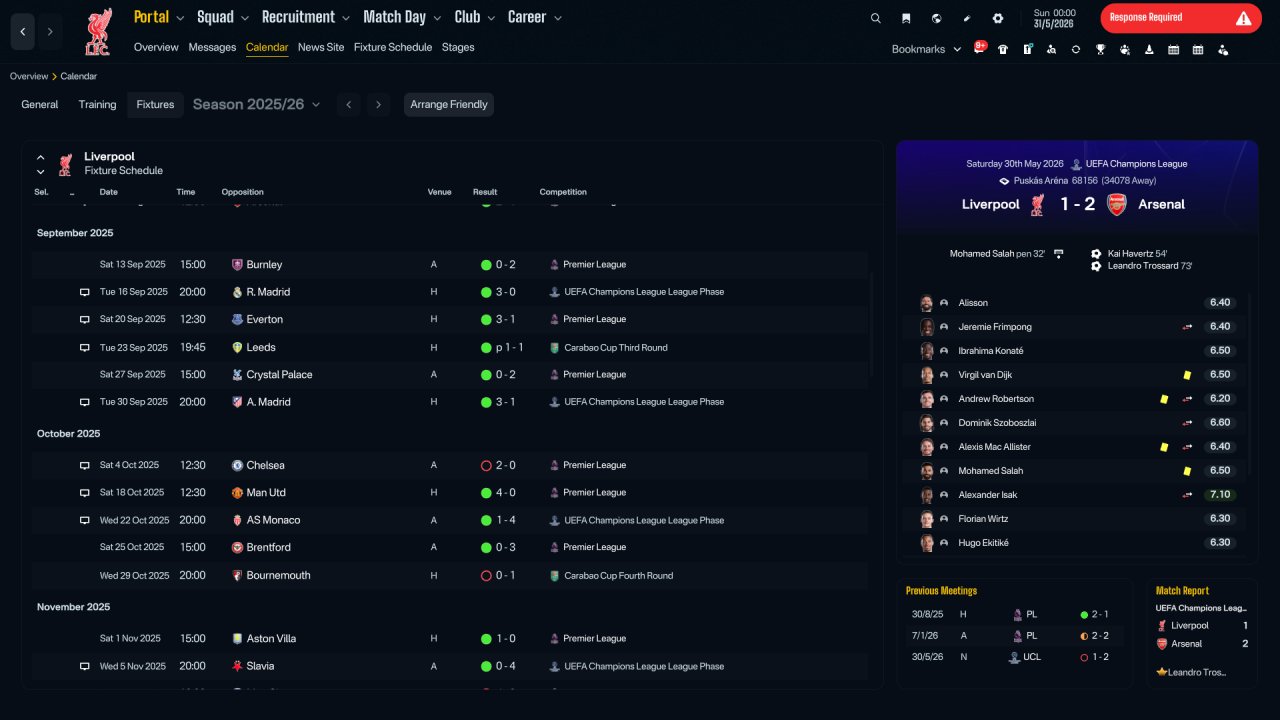Screen dimensions: 1280x720
Task: Select the Crystal Palace fixture row
Action: 450,375
